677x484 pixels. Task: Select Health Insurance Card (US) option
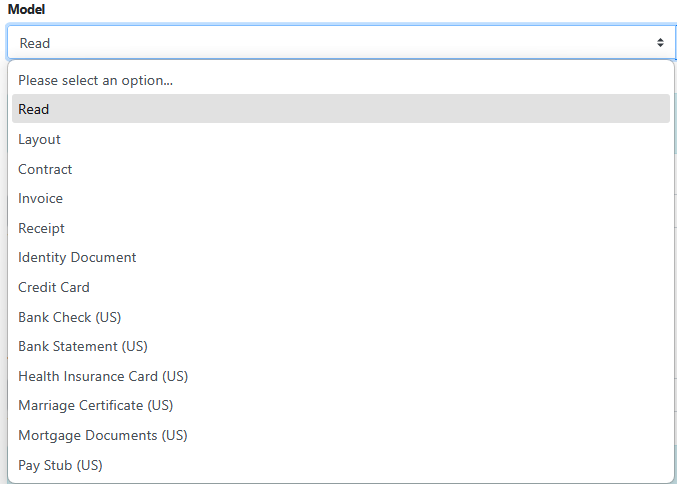[103, 376]
